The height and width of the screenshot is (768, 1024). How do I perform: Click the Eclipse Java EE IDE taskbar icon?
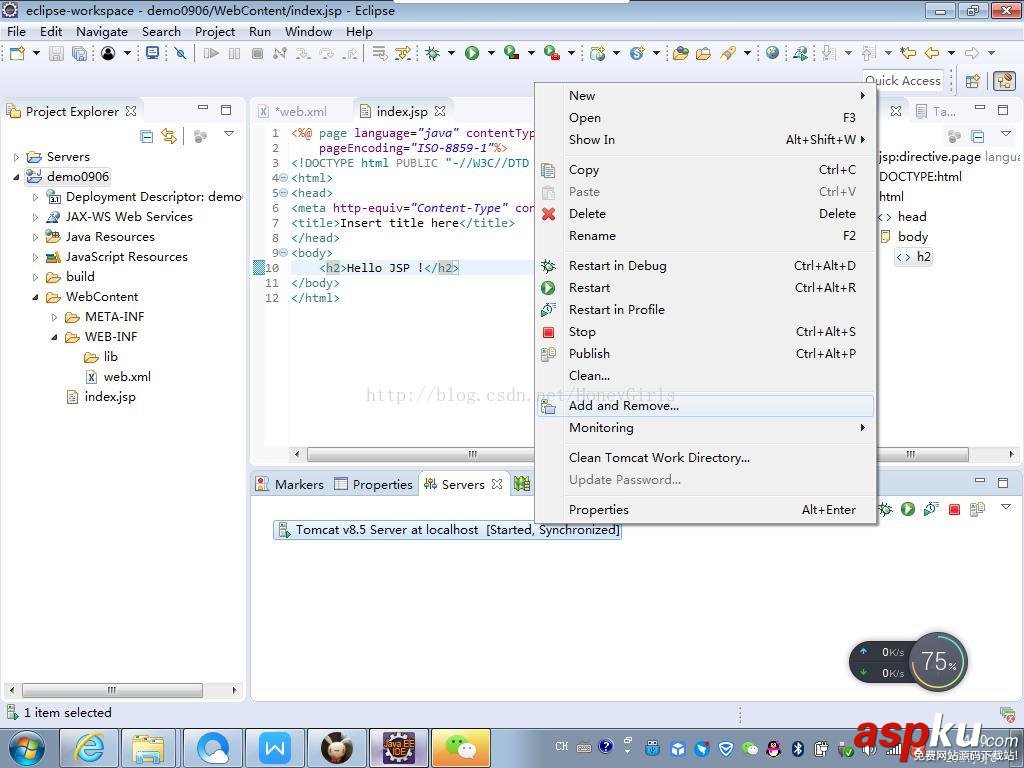398,748
